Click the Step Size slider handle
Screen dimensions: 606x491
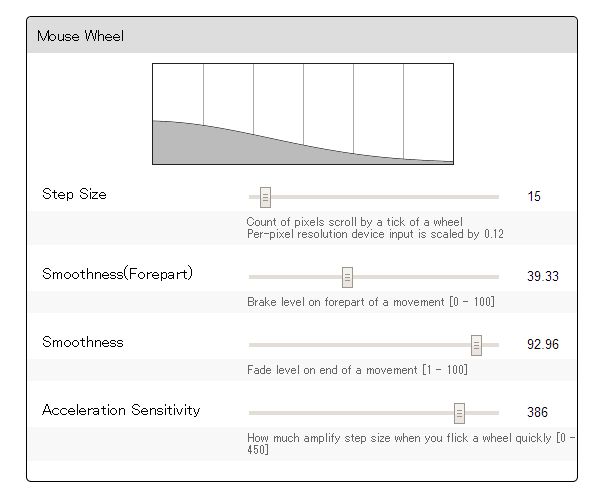265,197
